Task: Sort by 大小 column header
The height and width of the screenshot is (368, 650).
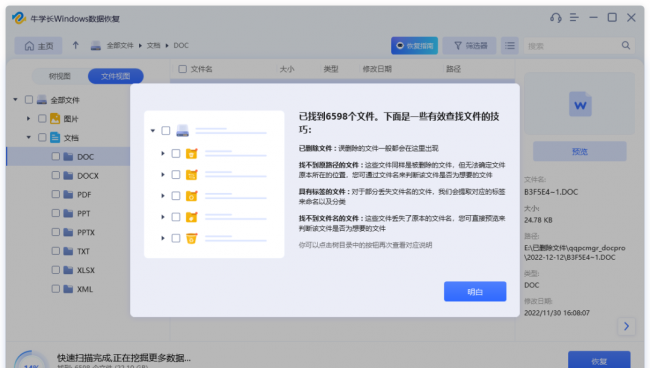Action: pos(286,69)
